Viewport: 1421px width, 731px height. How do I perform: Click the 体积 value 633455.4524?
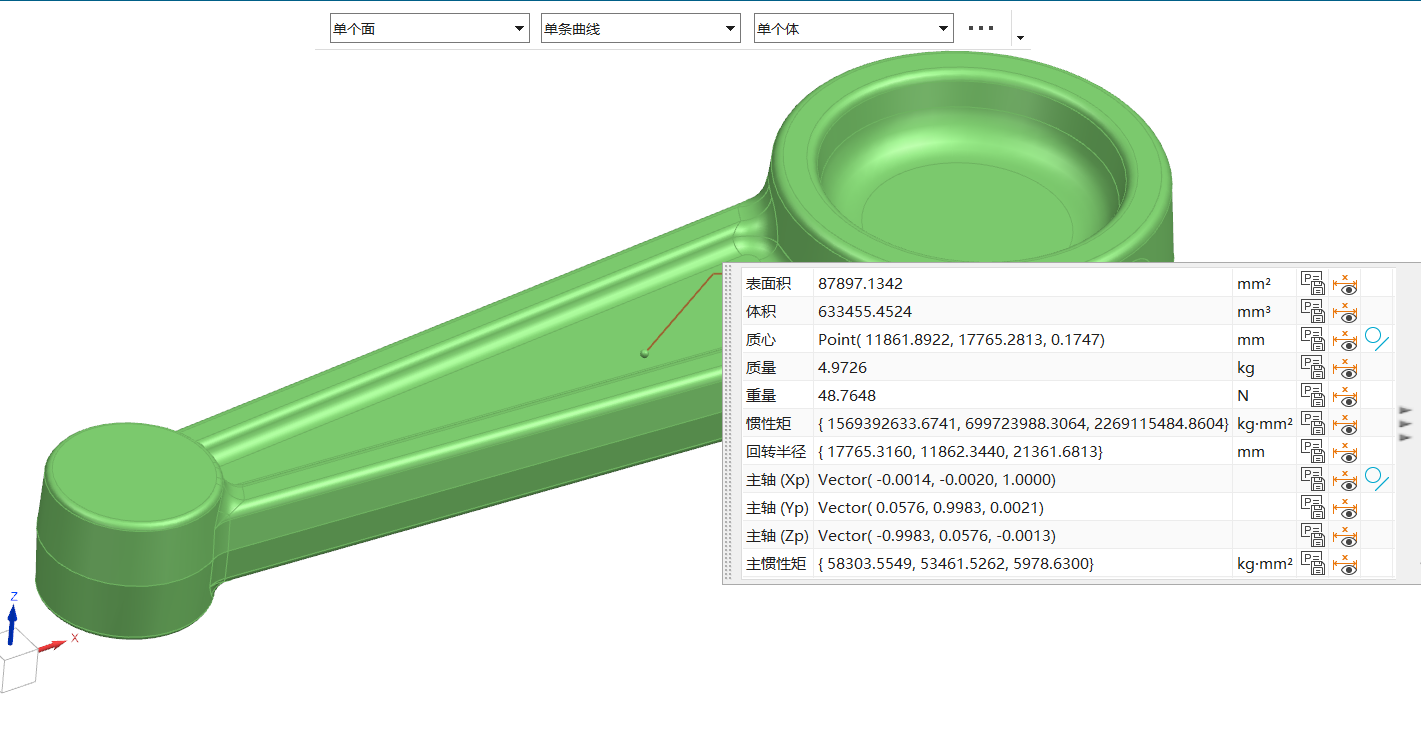[x=865, y=312]
